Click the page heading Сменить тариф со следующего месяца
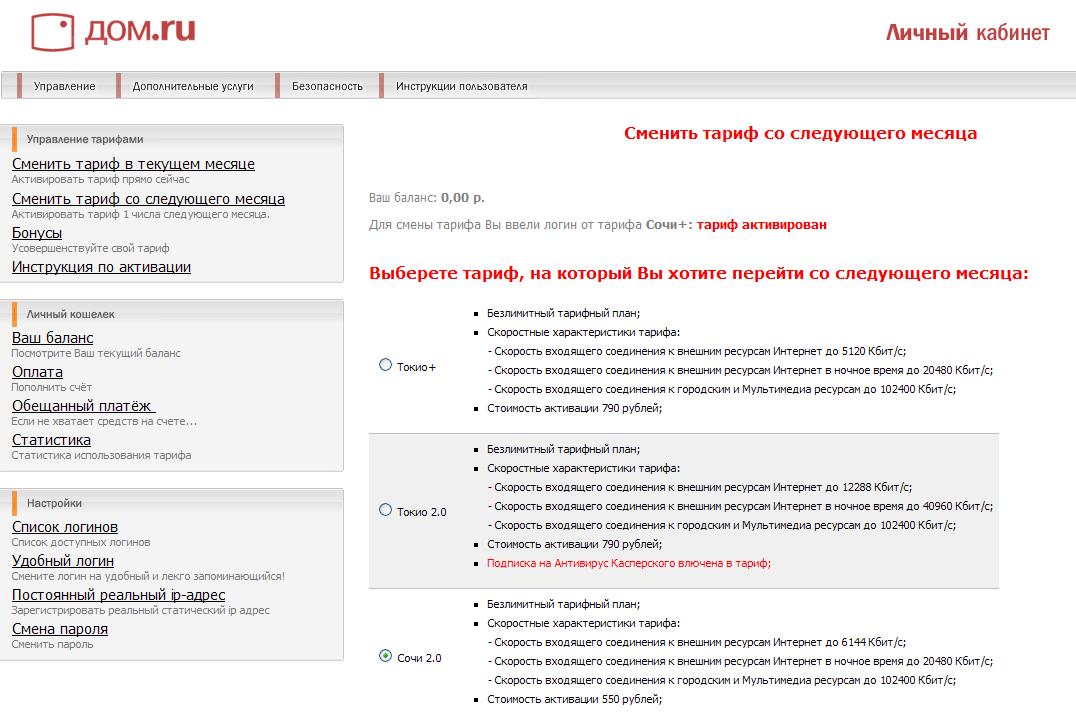This screenshot has width=1076, height=715. pos(800,133)
